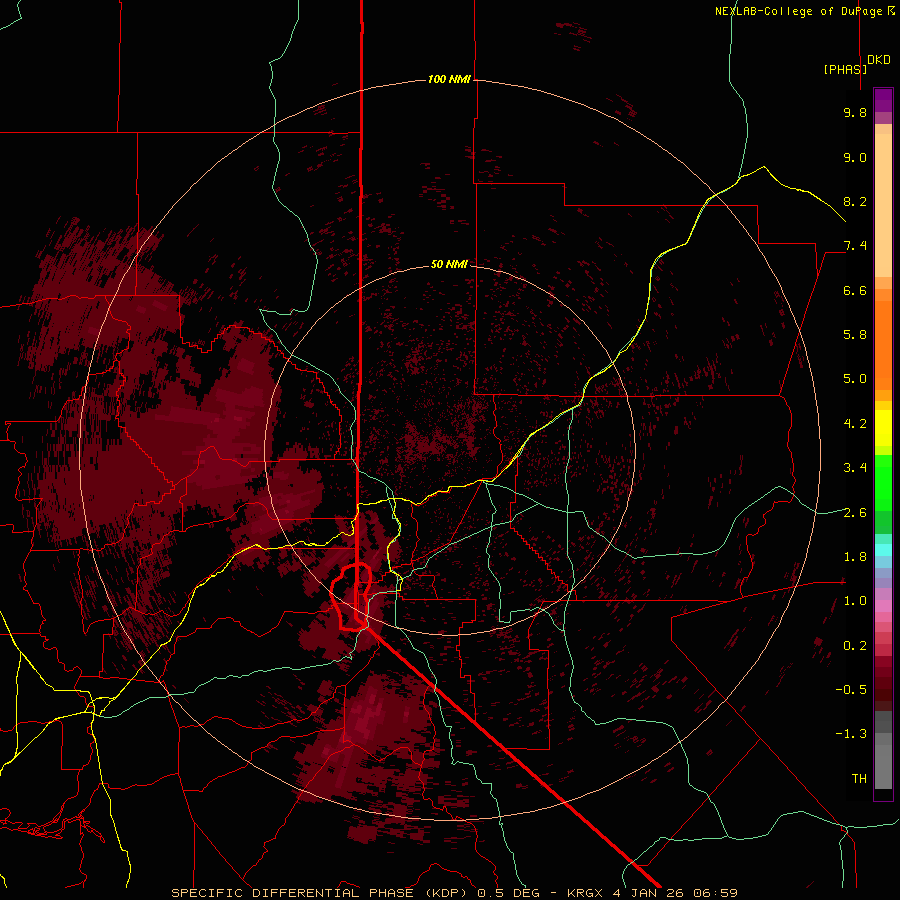This screenshot has width=900, height=900.
Task: Pick the cyan segment of the color bar
Action: (883, 549)
